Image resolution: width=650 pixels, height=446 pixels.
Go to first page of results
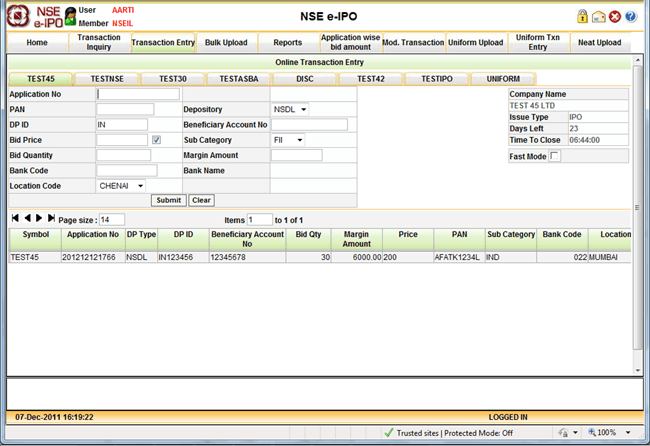15,218
